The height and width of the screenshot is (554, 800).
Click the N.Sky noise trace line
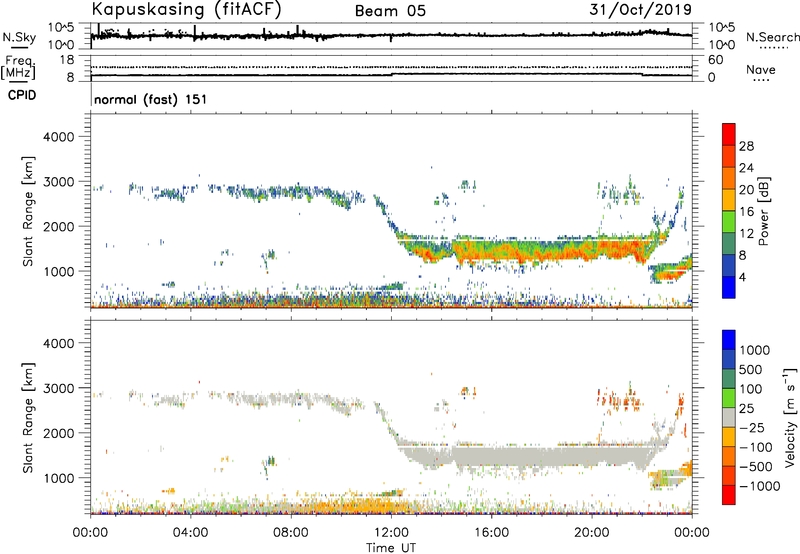click(x=391, y=35)
